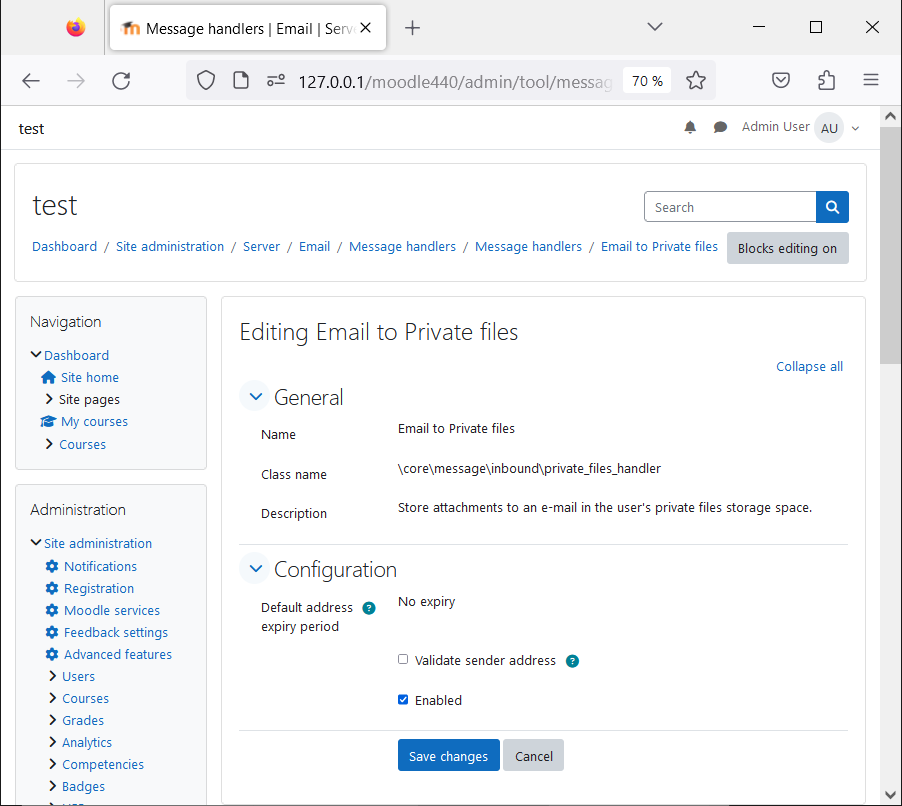Open help for Default address expiry period
The width and height of the screenshot is (902, 806).
pos(369,608)
